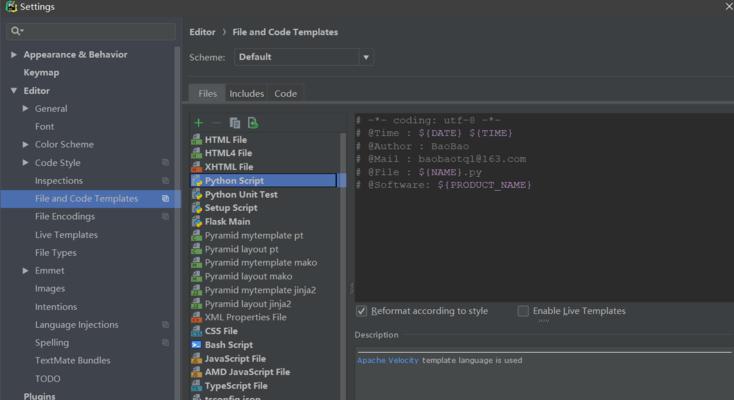Select Pyramid layout pt template
734x400 pixels.
click(x=242, y=249)
